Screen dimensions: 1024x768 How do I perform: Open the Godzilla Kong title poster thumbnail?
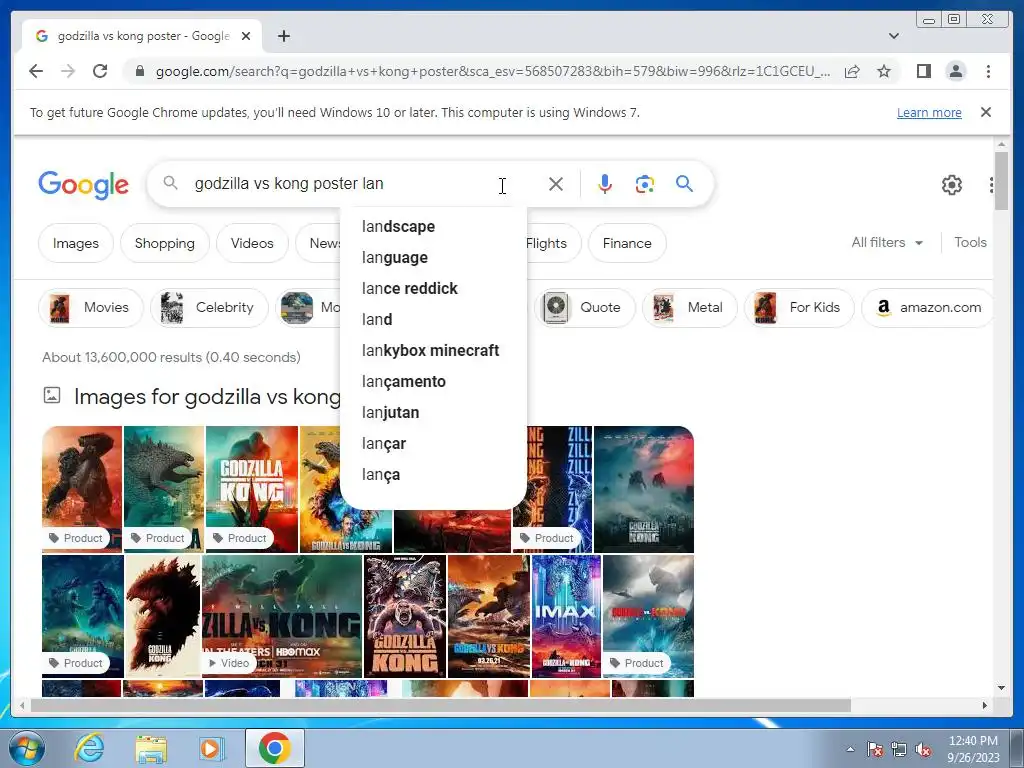click(251, 489)
